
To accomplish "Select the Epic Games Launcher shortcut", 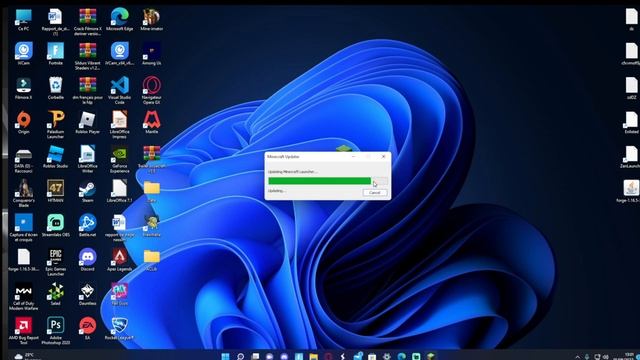I will (56, 262).
